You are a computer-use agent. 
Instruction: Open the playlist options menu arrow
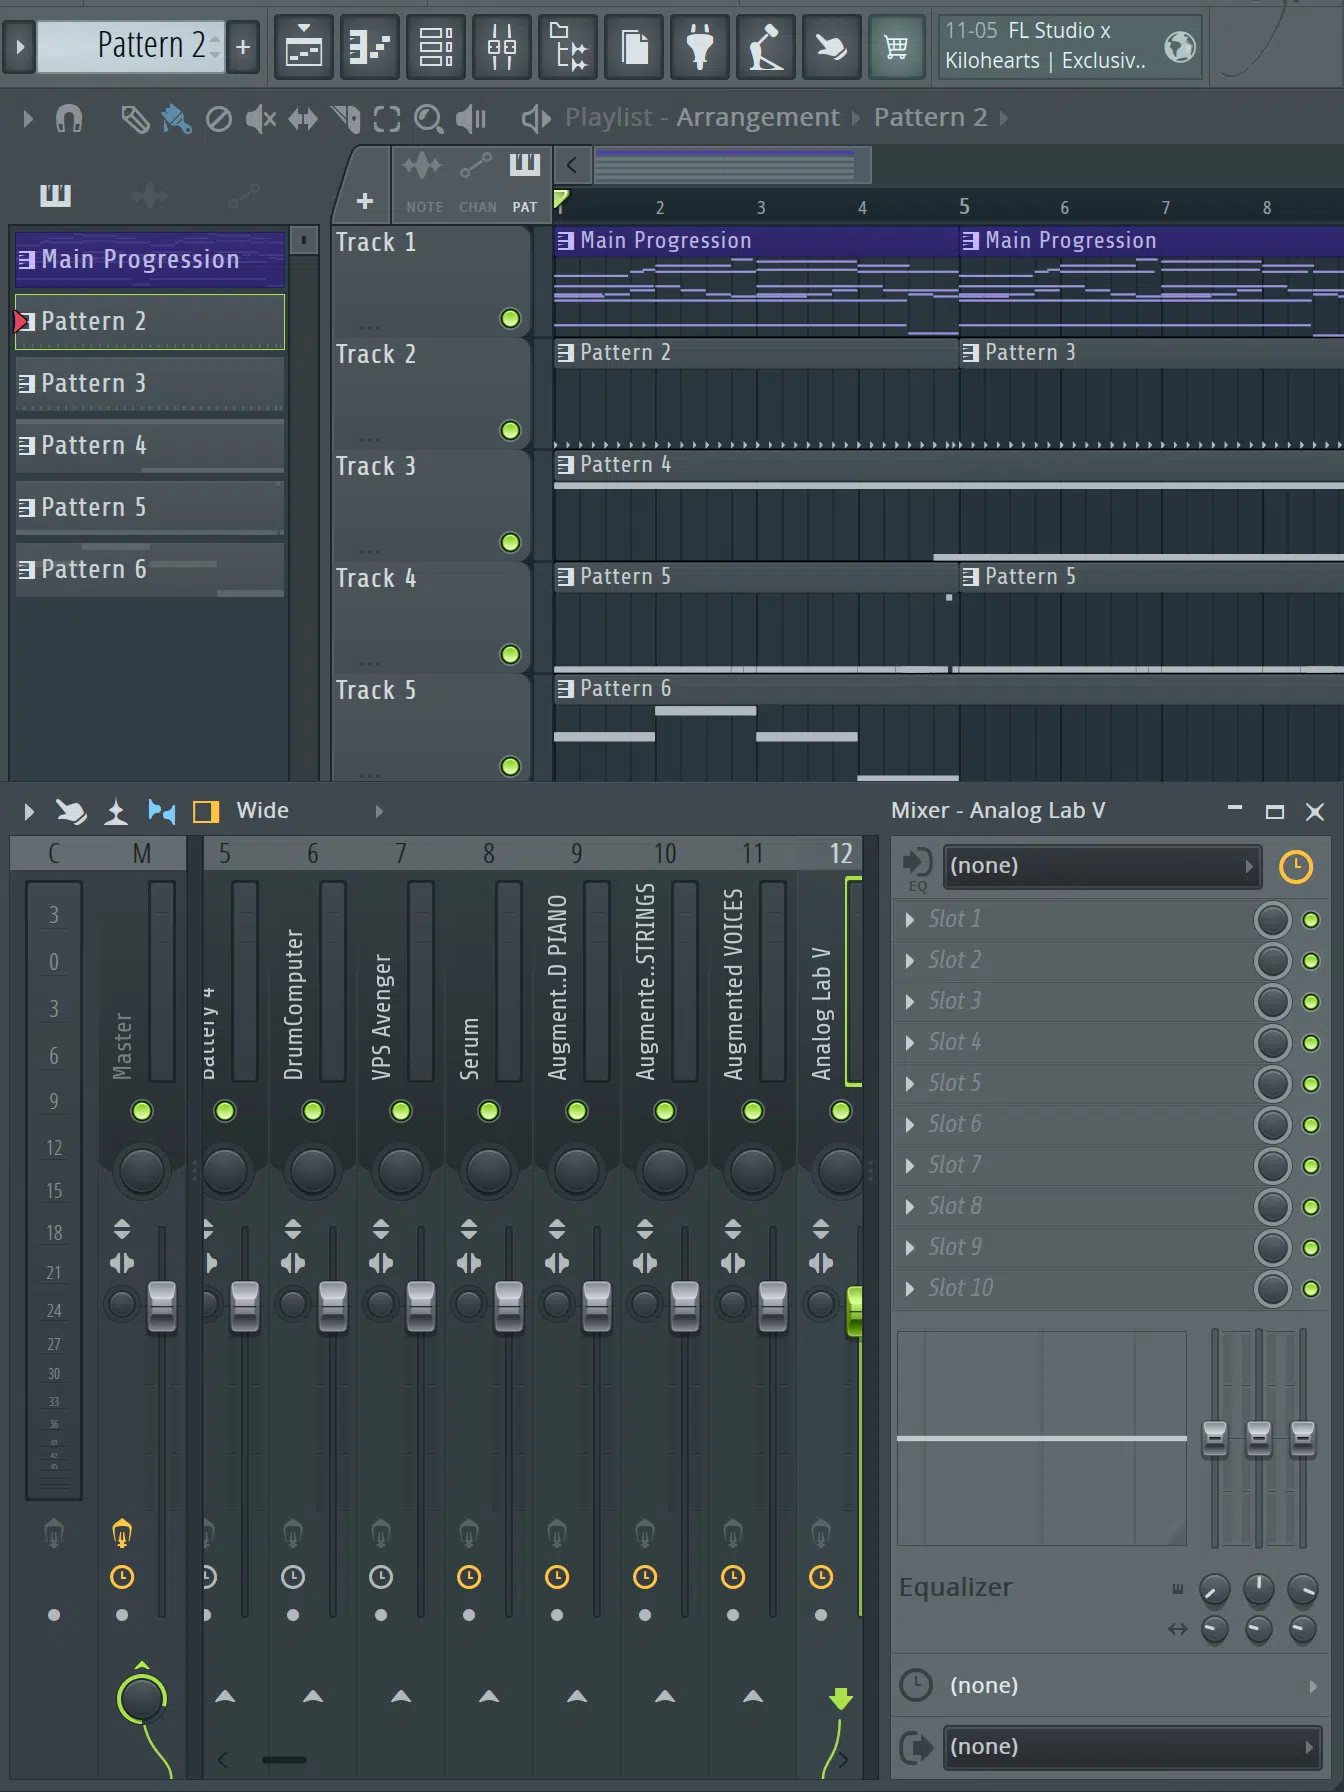[x=27, y=119]
